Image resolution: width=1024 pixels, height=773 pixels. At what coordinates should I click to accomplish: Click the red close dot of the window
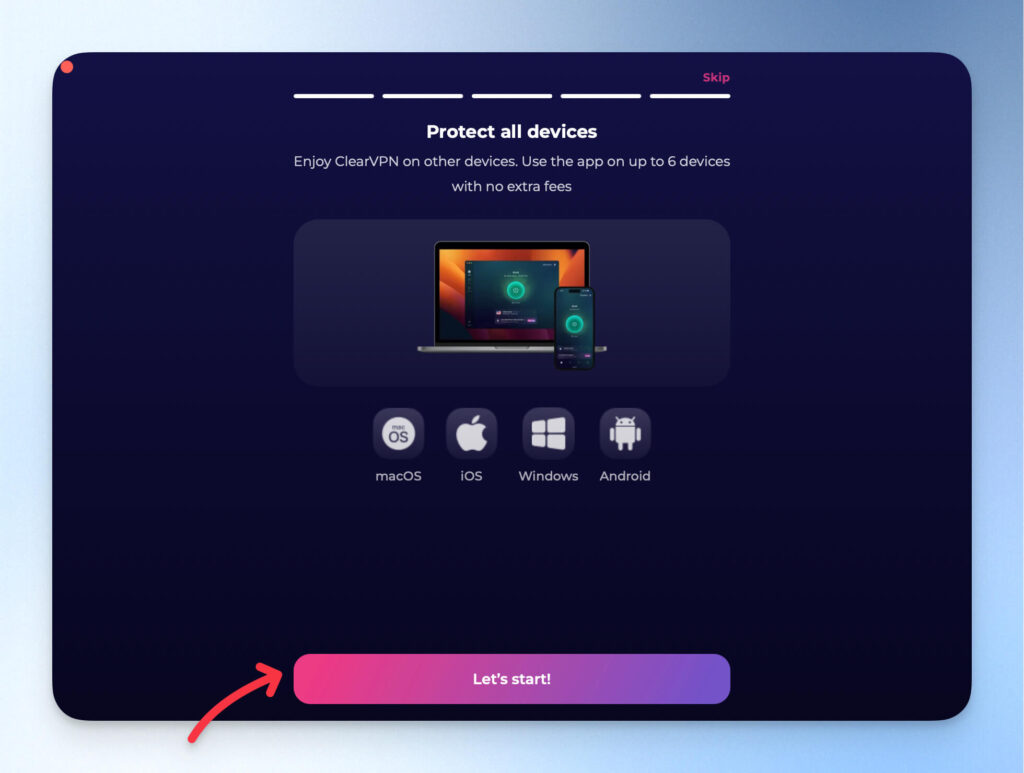click(67, 67)
